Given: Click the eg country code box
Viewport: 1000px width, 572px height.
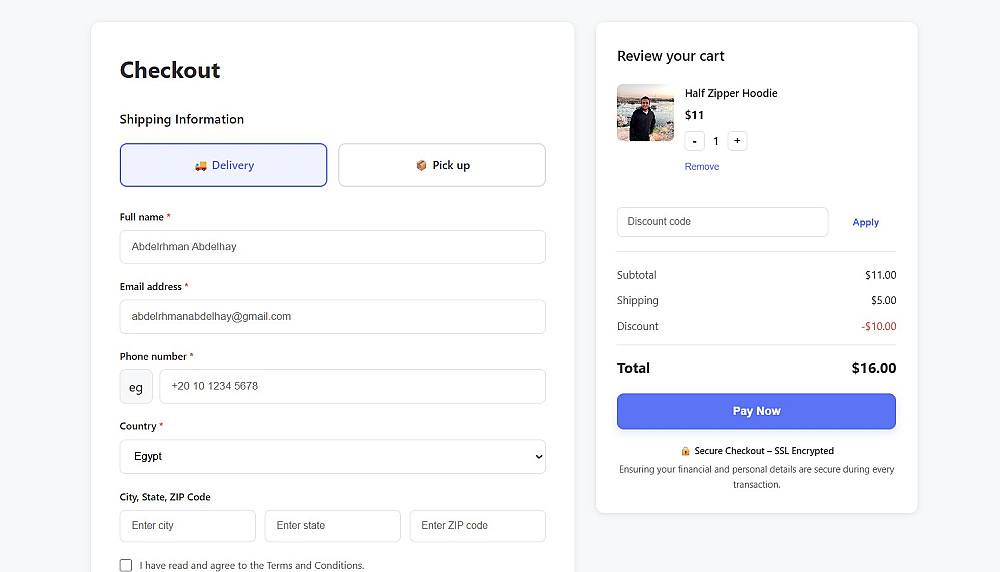Looking at the screenshot, I should 136,387.
